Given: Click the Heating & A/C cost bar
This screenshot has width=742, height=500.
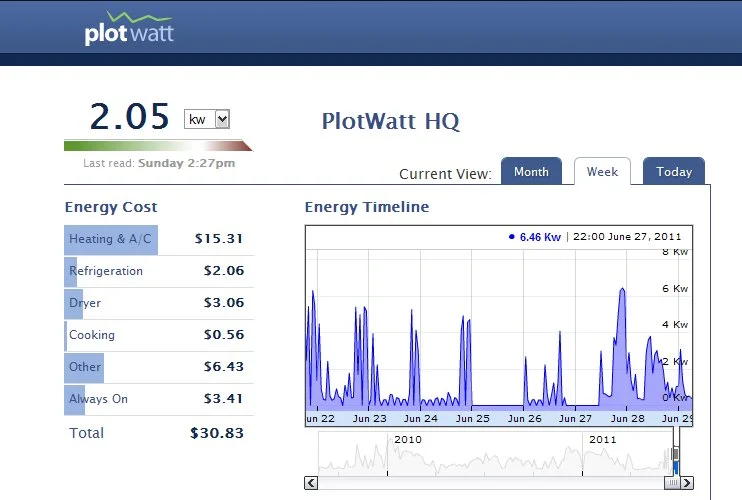Looking at the screenshot, I should (111, 240).
